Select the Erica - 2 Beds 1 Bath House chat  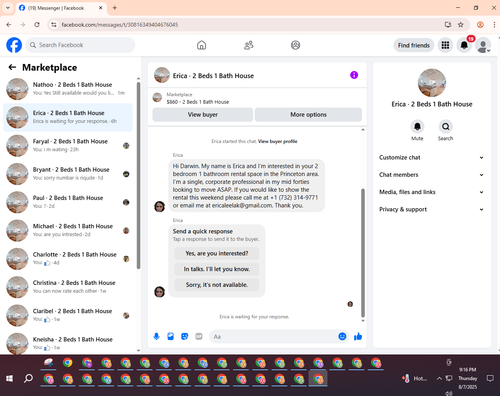[x=68, y=117]
